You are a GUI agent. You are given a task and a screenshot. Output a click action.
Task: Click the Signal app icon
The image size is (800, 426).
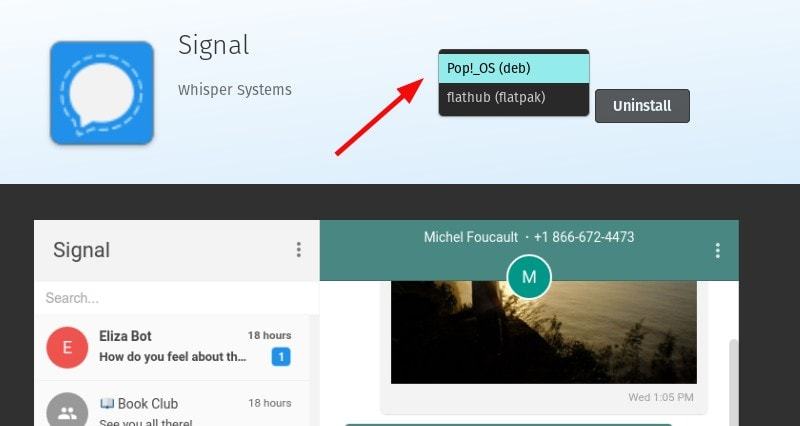click(102, 93)
